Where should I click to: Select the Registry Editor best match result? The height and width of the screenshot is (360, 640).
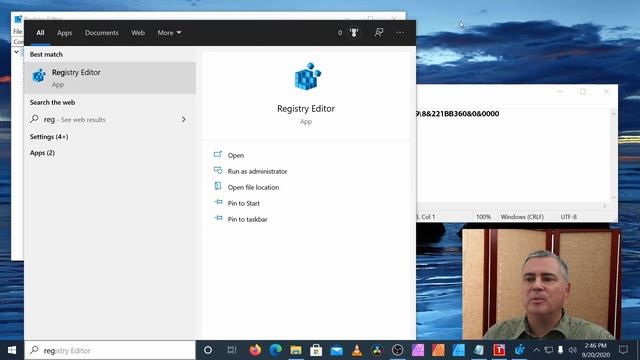110,78
